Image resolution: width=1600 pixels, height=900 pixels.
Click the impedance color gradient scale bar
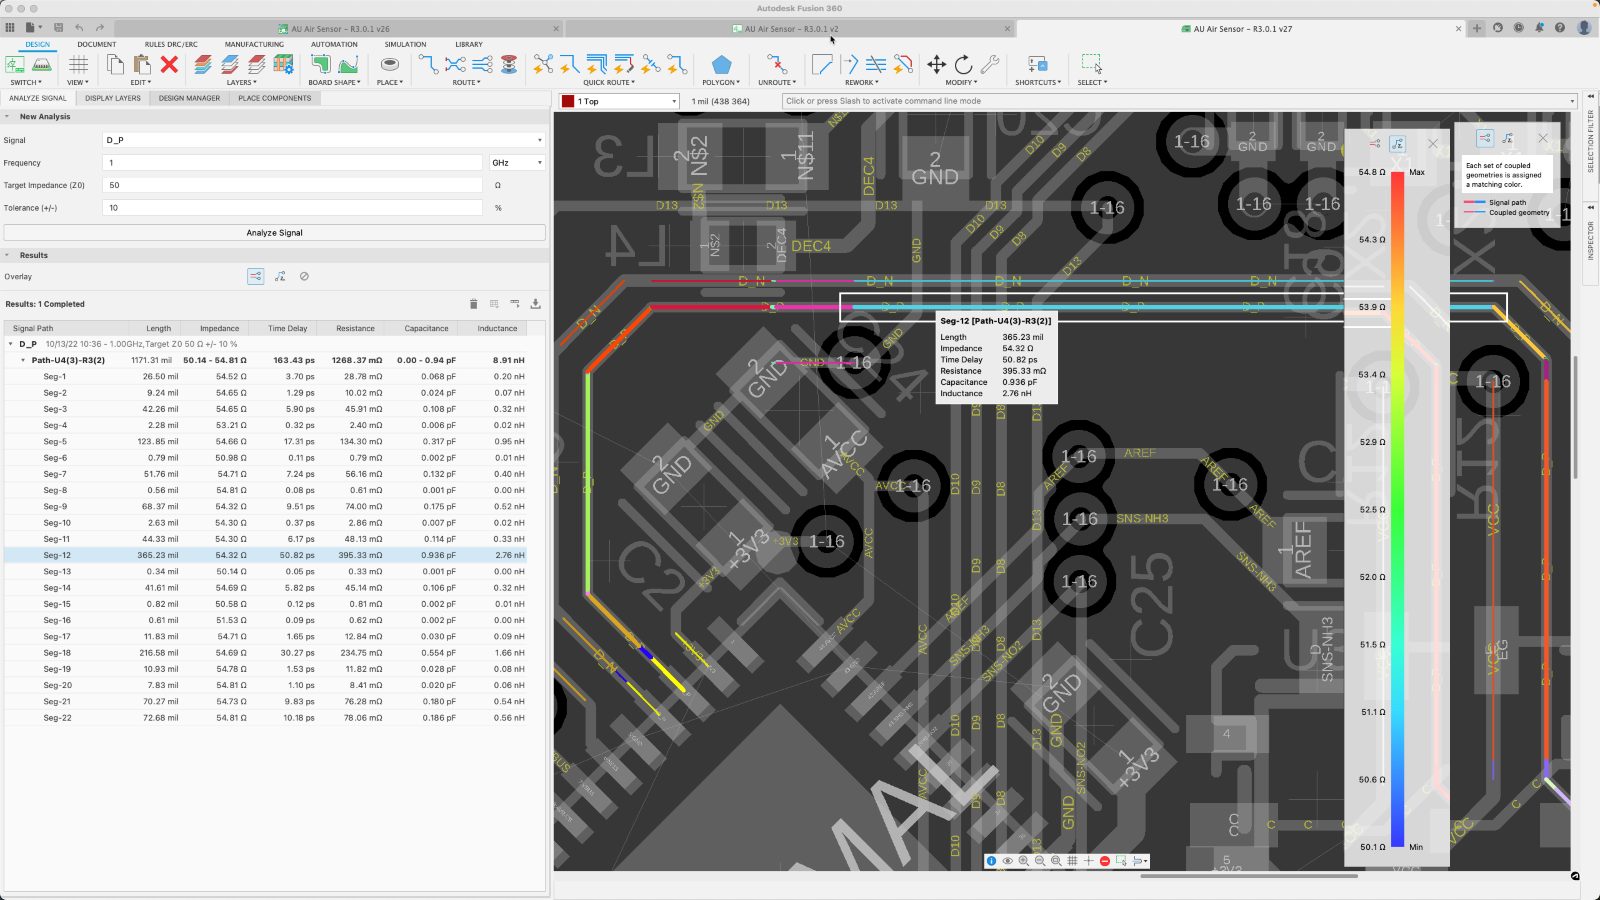pyautogui.click(x=1397, y=510)
